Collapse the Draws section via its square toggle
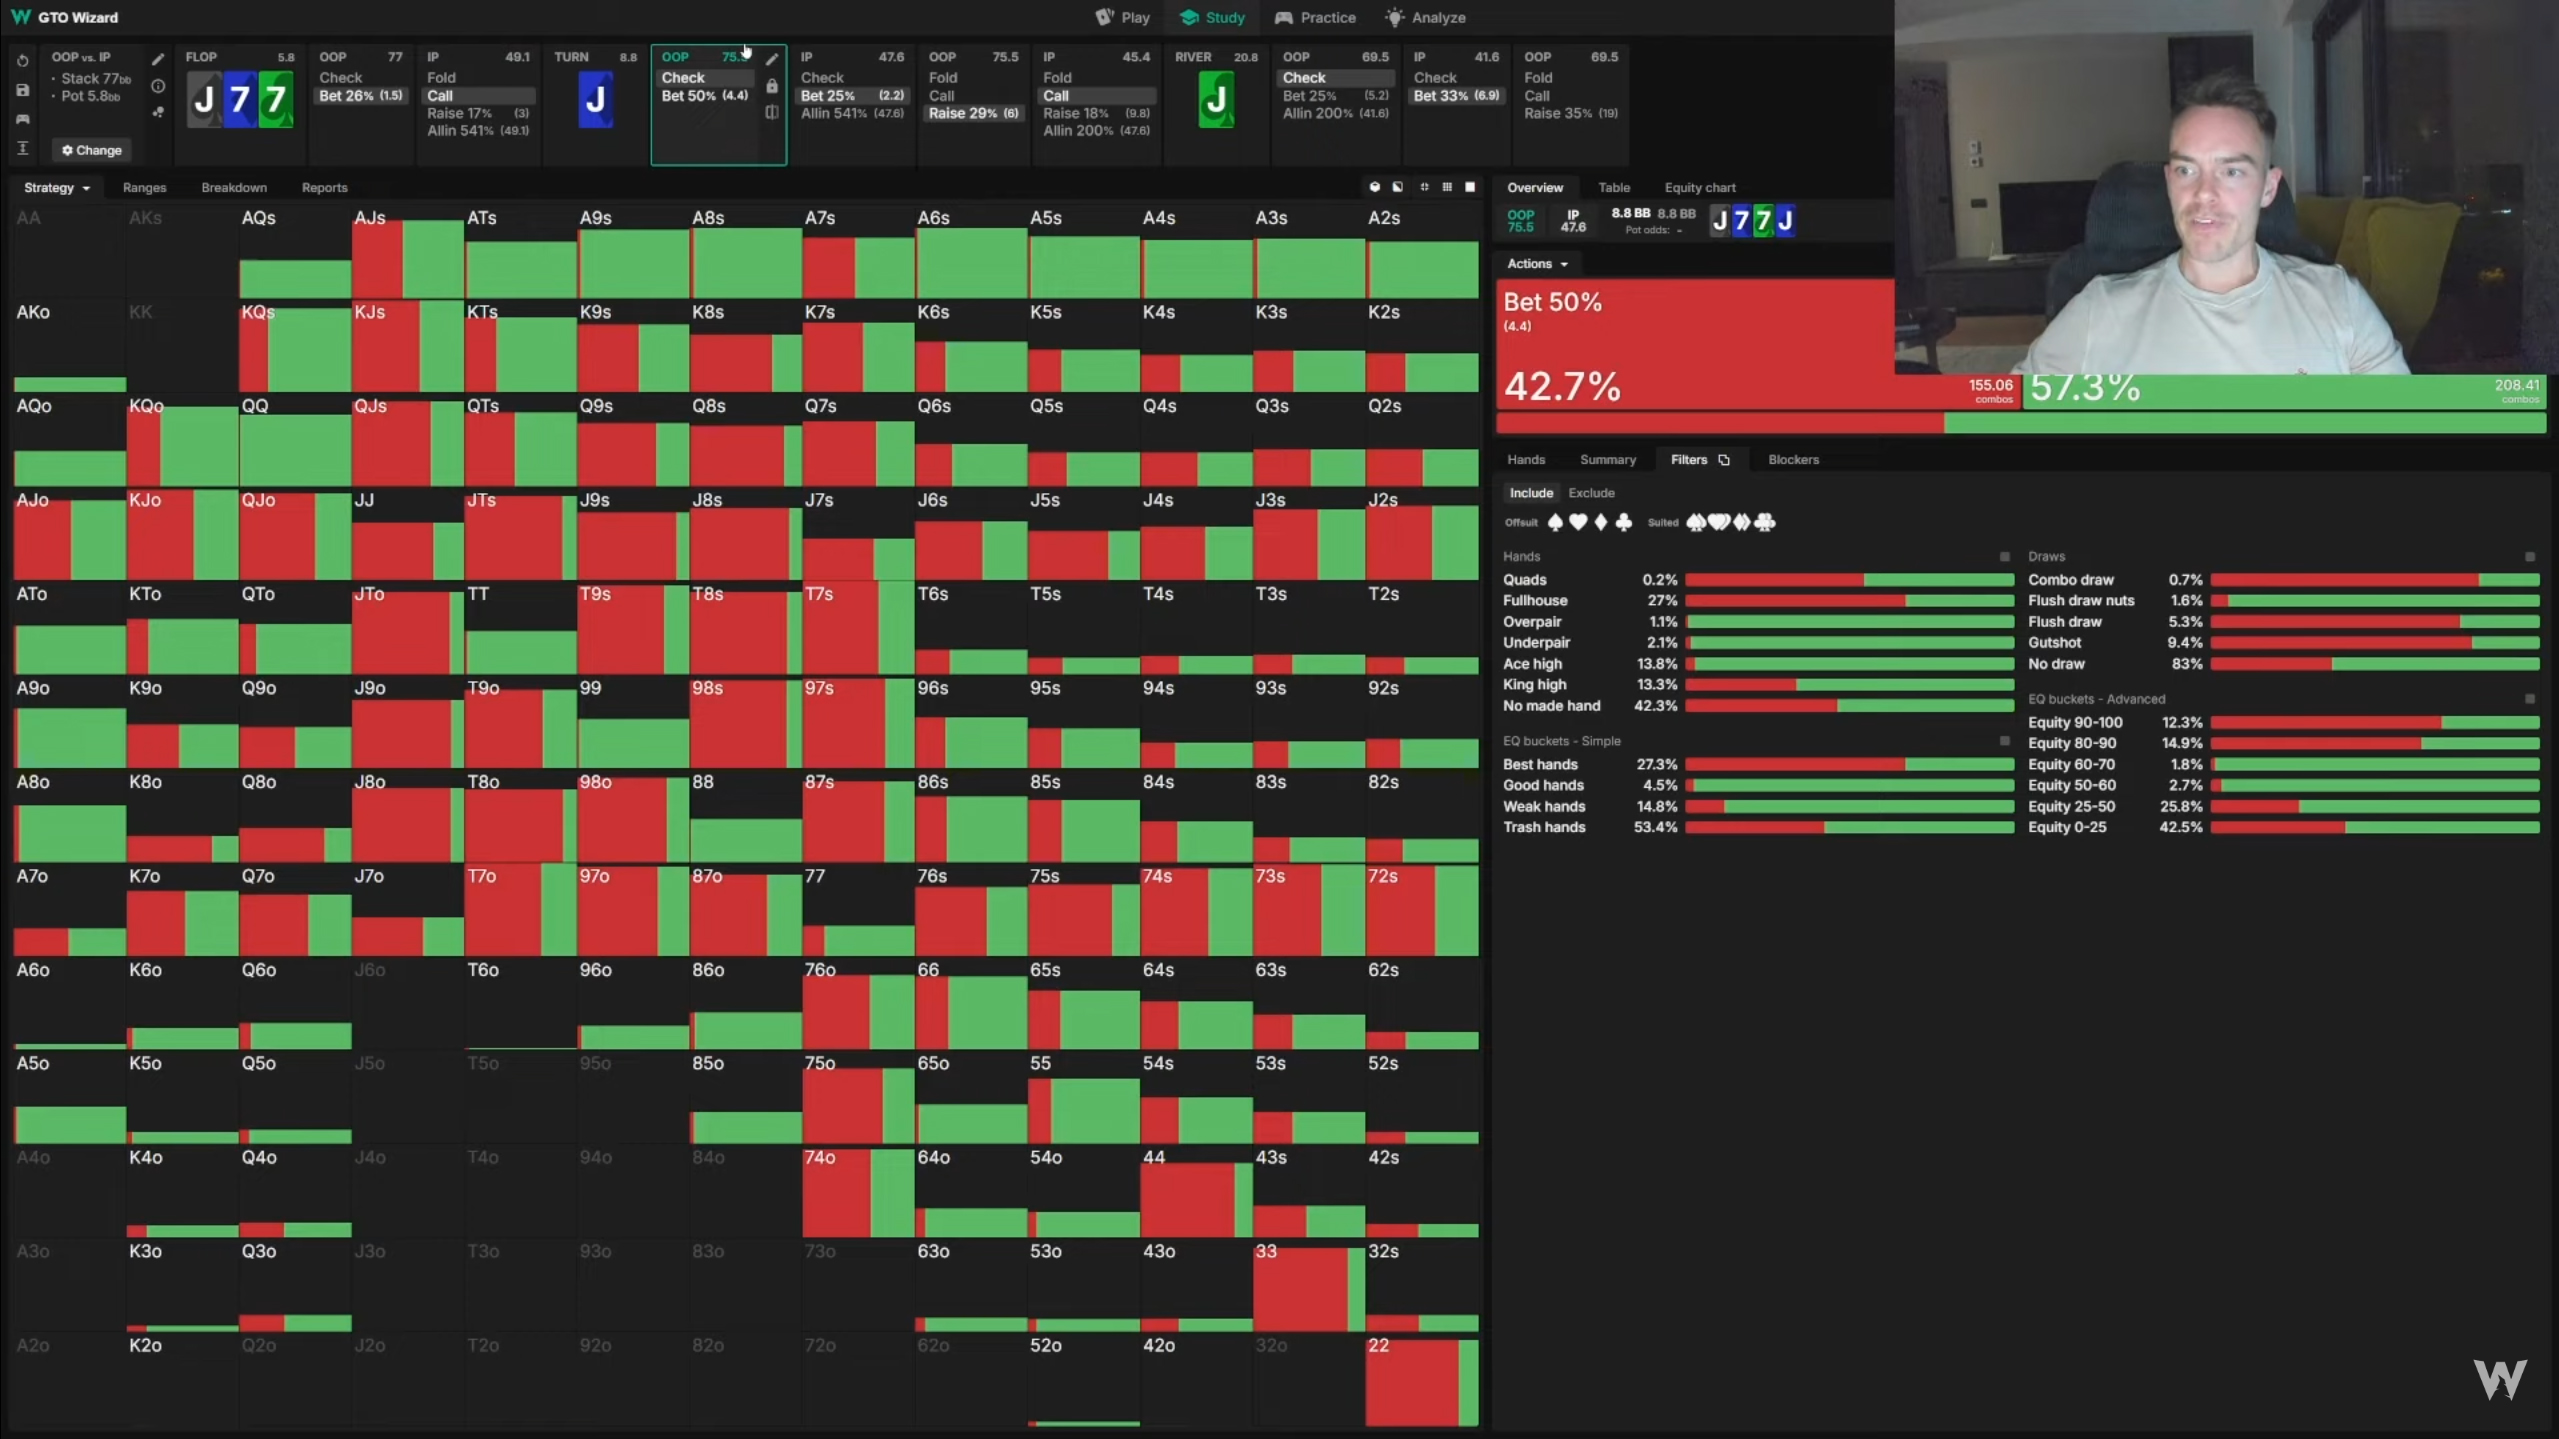 point(2530,556)
